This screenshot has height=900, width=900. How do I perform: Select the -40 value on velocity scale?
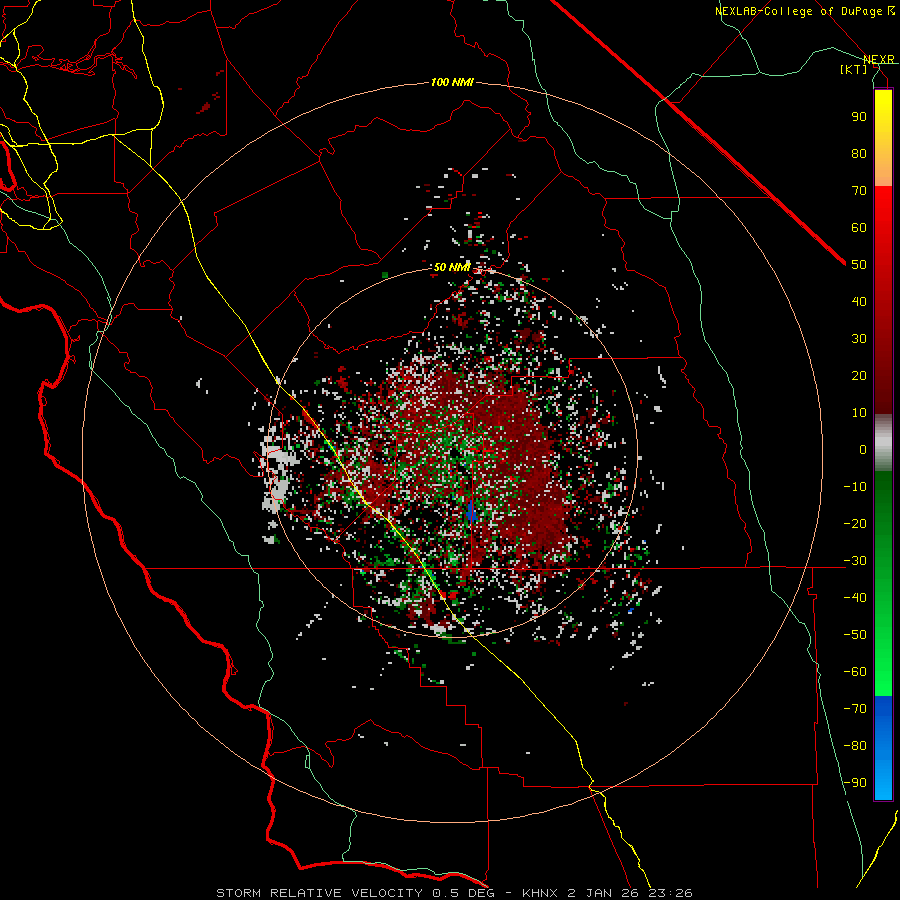(855, 598)
